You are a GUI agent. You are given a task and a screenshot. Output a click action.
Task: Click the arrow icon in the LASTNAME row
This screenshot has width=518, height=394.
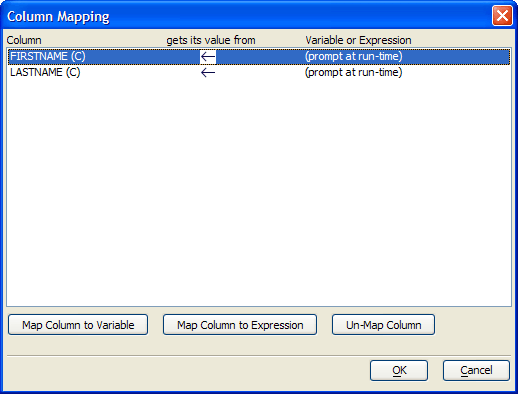208,72
